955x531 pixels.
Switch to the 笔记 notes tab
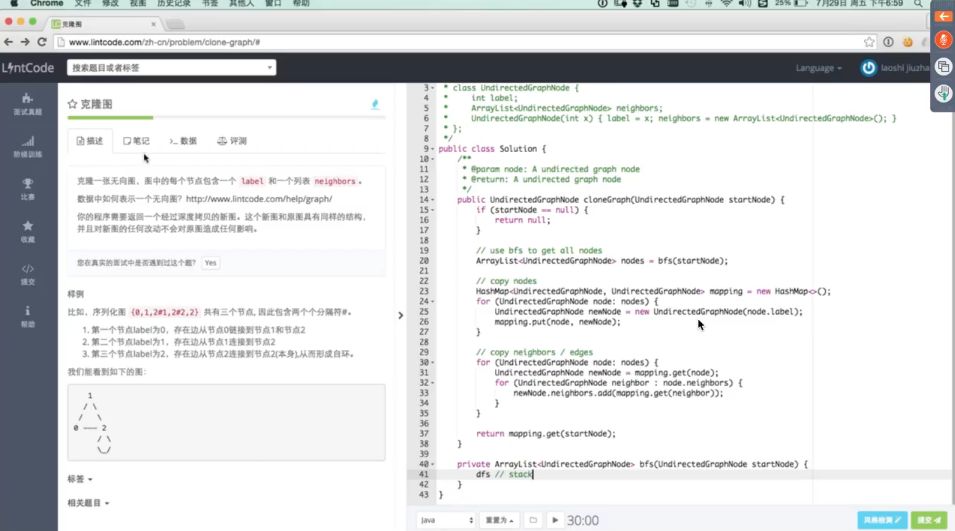tap(136, 141)
